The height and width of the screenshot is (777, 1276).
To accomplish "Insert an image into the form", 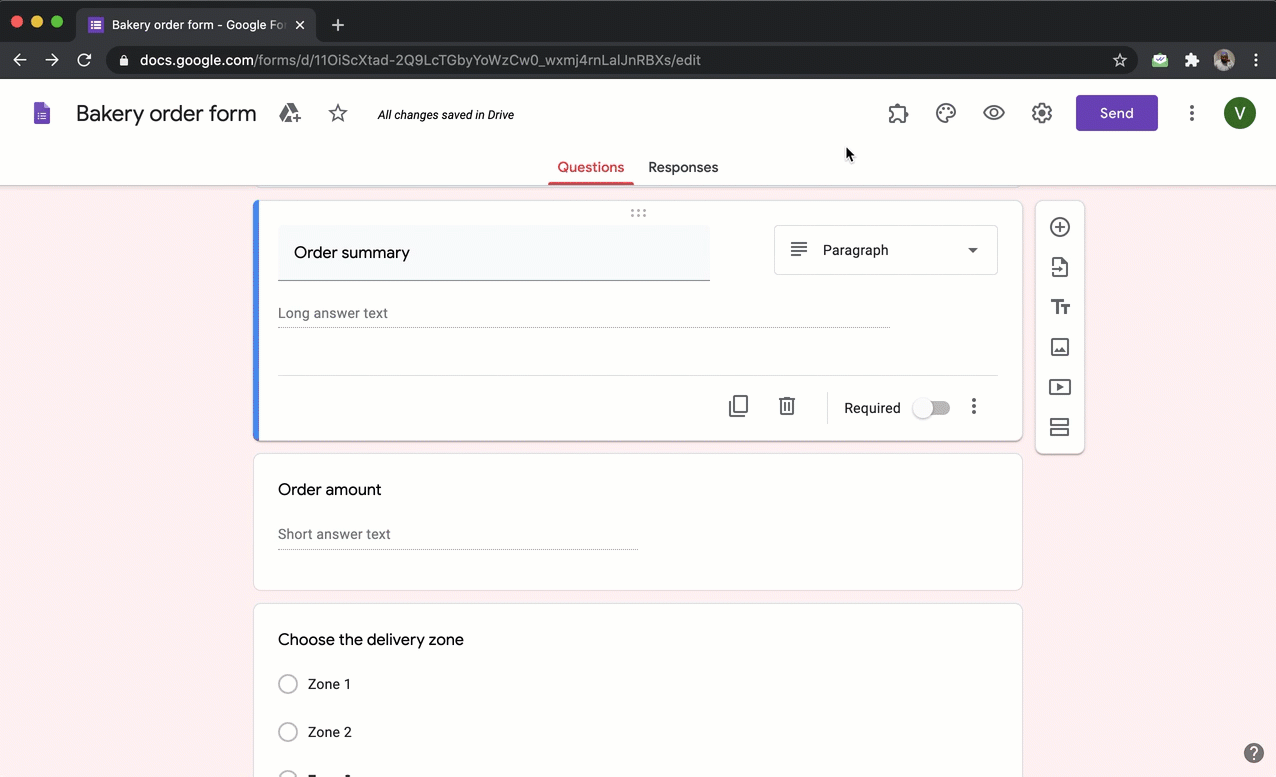I will pos(1059,347).
